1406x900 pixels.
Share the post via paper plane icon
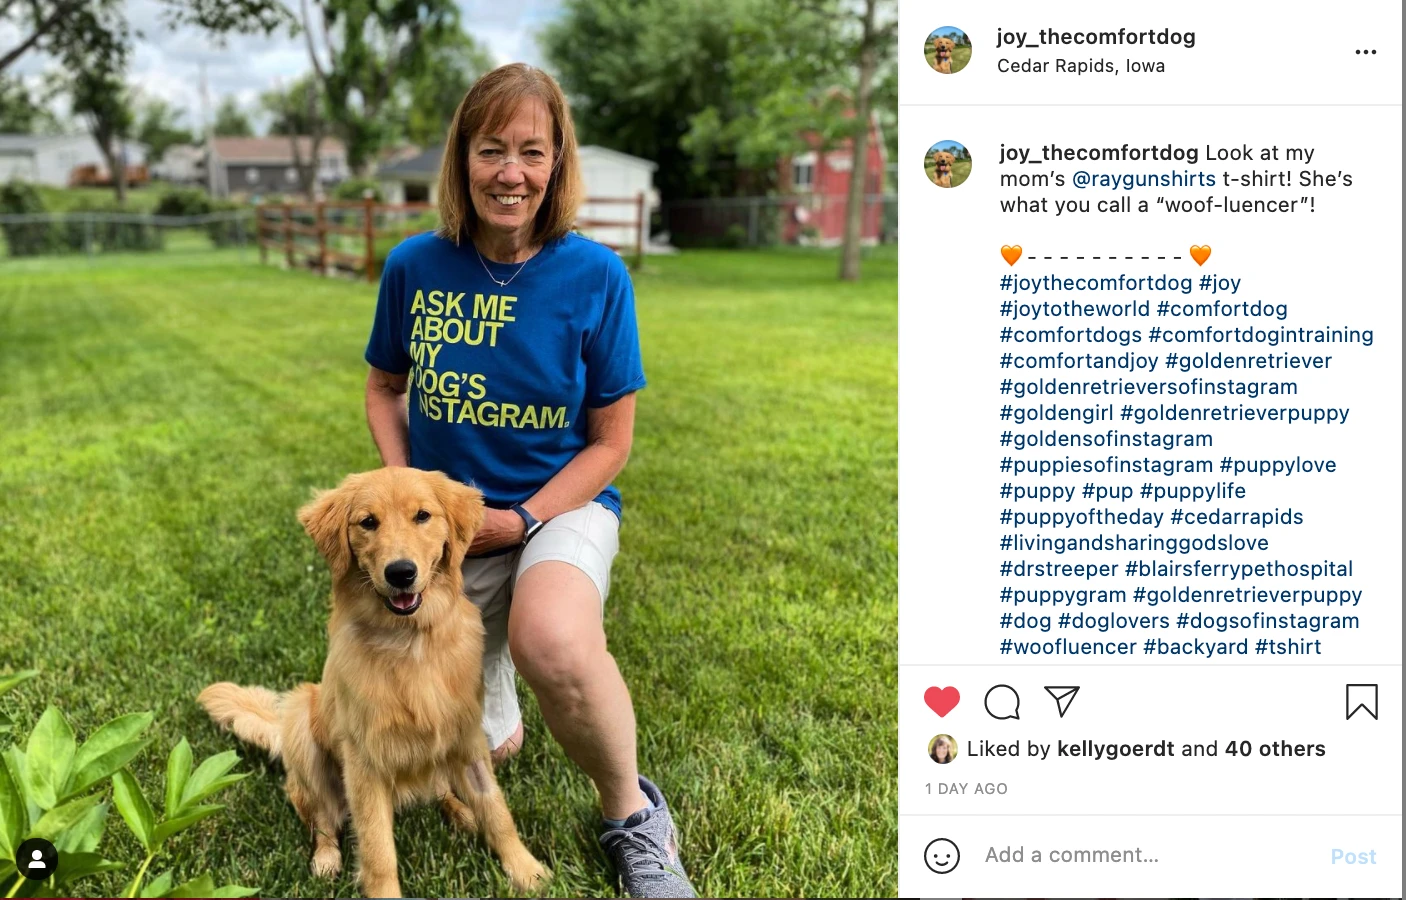pos(1061,701)
